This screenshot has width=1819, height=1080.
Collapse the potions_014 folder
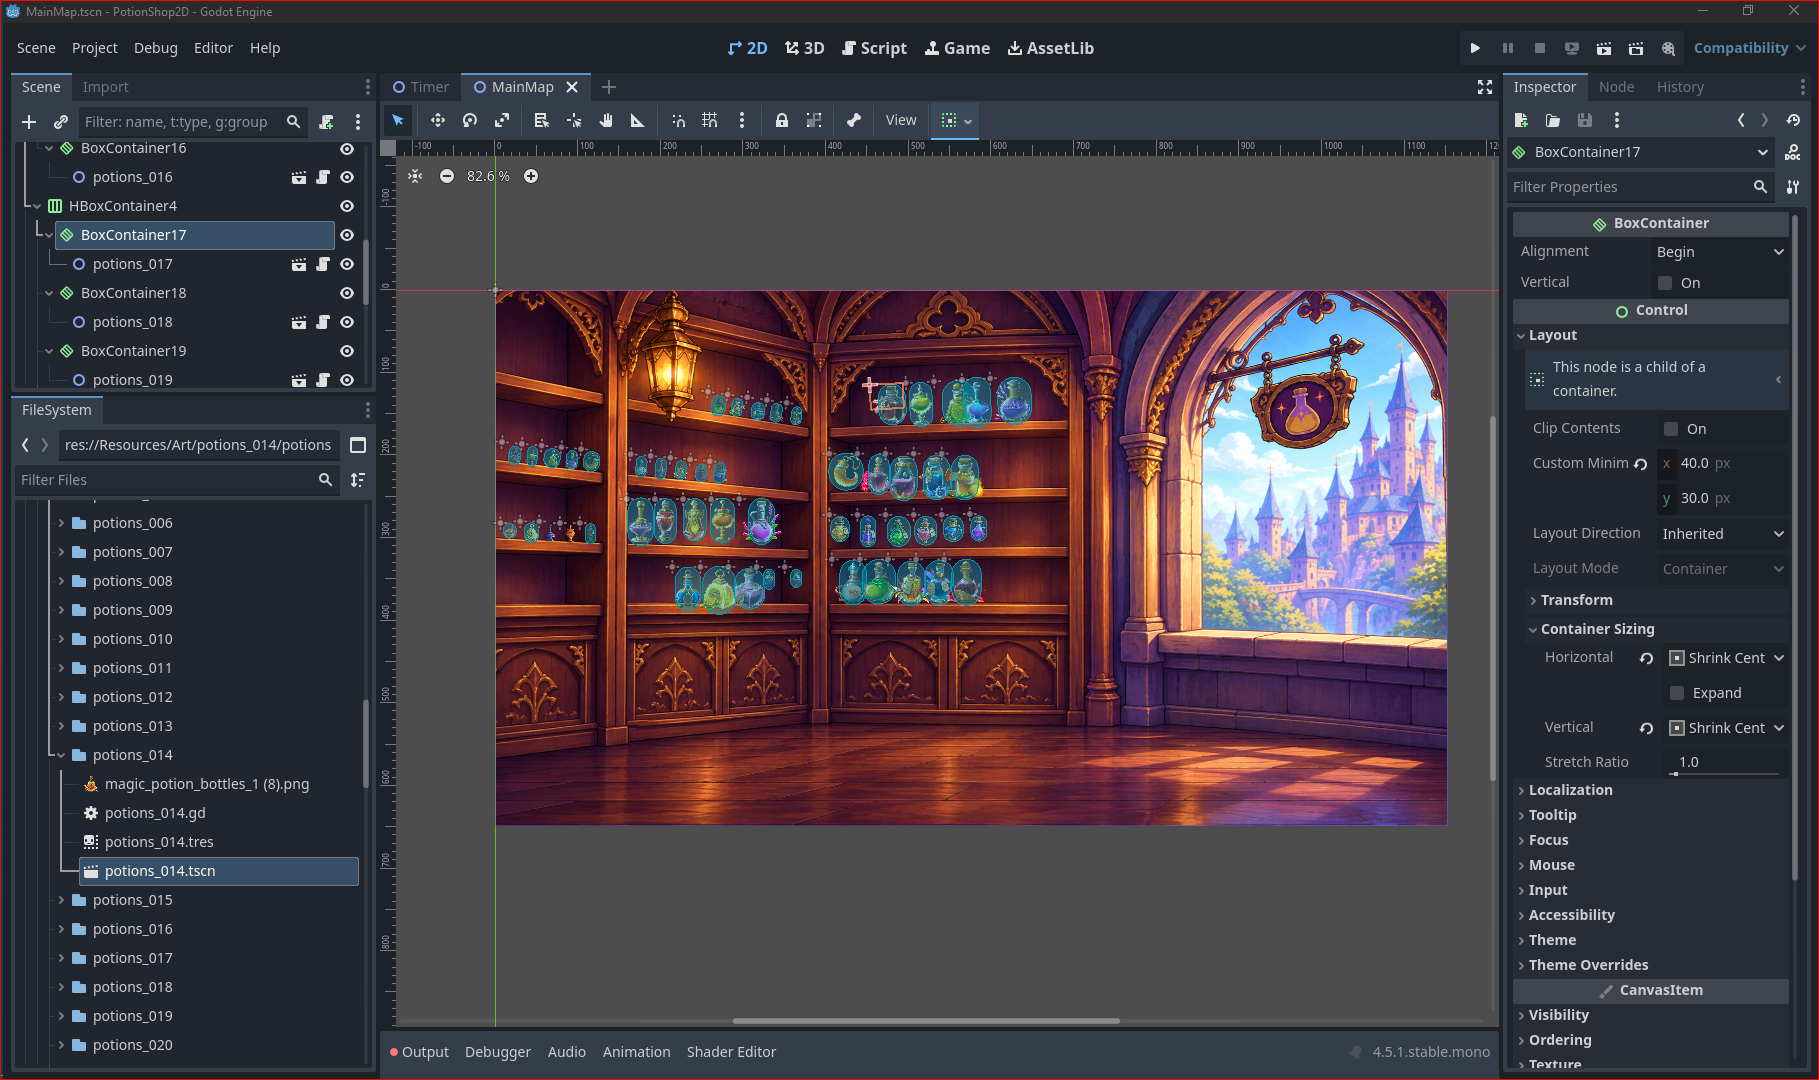tap(61, 755)
